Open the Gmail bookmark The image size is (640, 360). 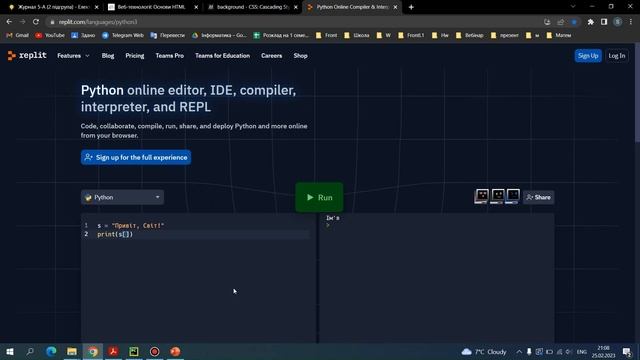[18, 36]
